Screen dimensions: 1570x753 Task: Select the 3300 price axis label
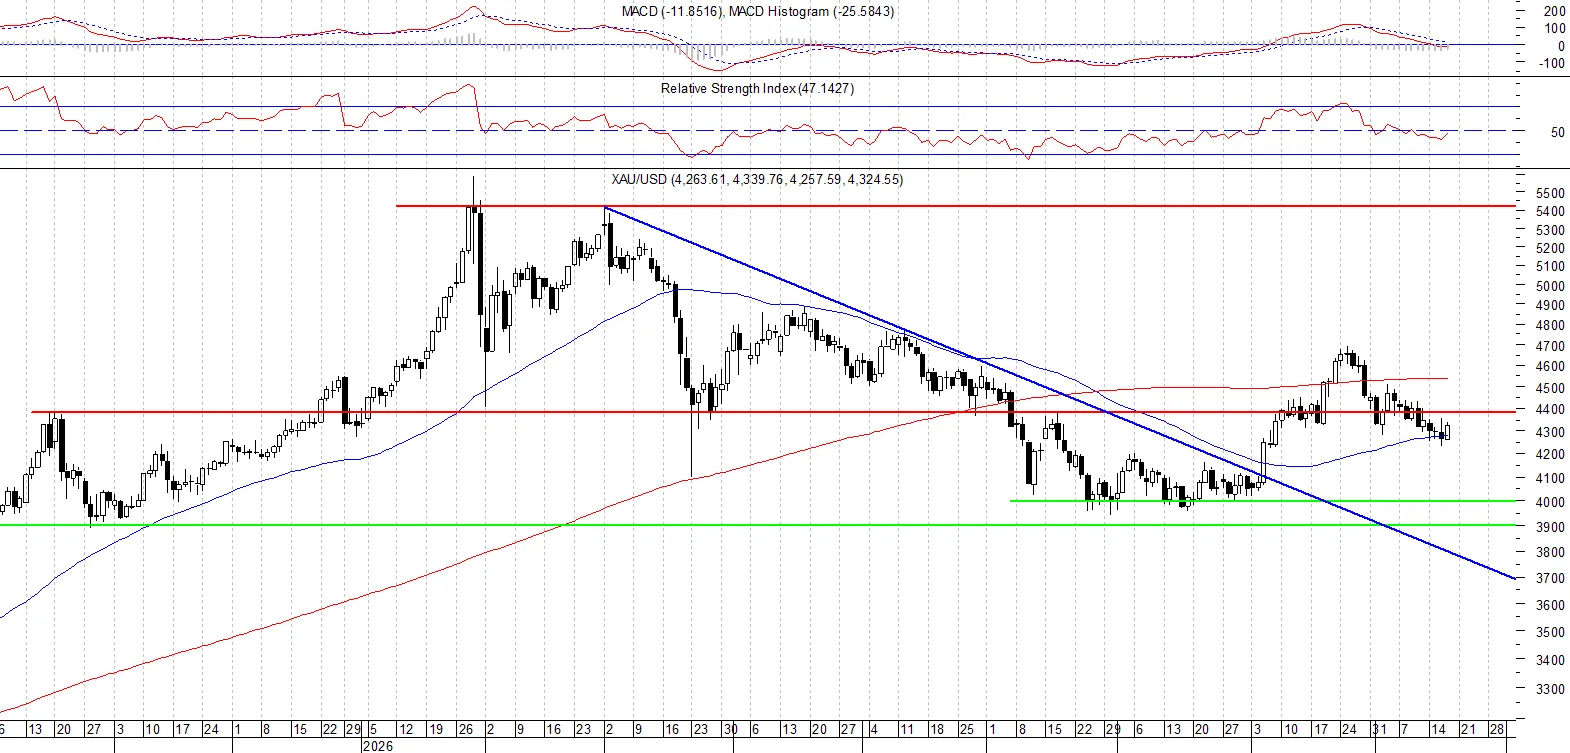click(1550, 689)
